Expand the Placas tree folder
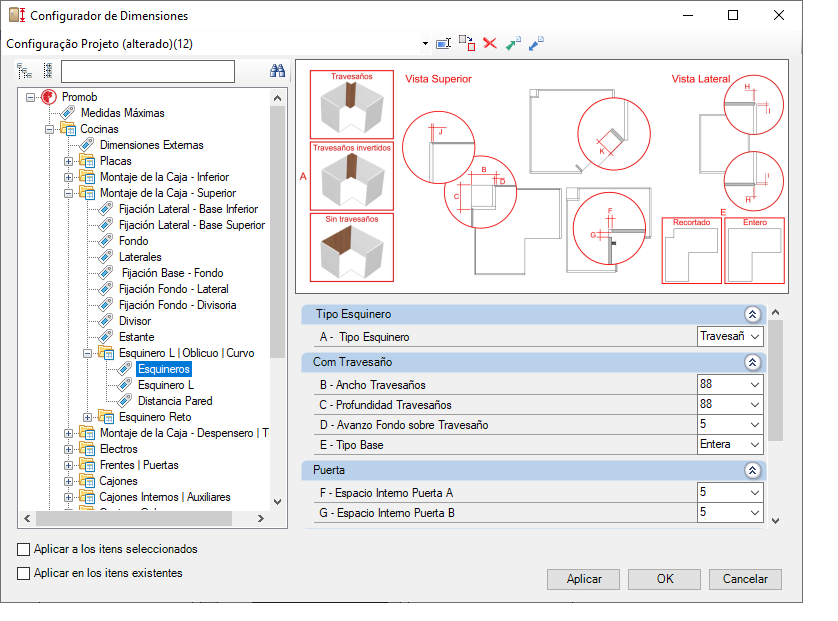 [68, 161]
